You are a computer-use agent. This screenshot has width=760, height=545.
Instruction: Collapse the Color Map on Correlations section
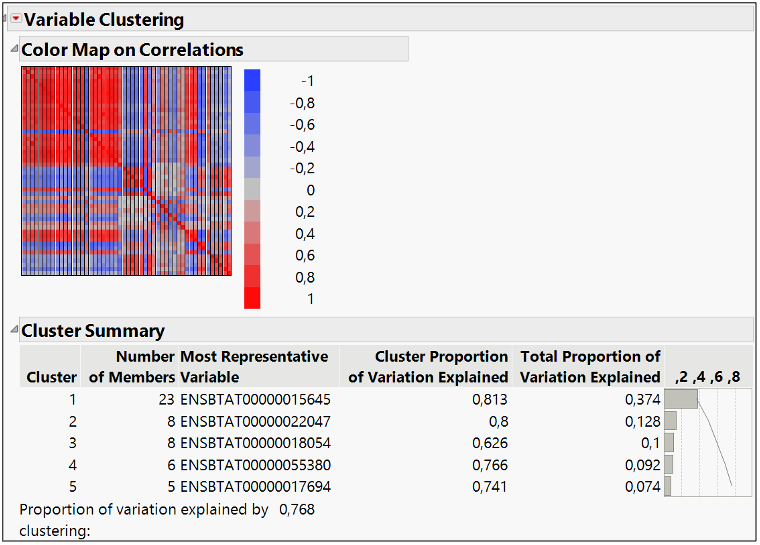tap(13, 49)
